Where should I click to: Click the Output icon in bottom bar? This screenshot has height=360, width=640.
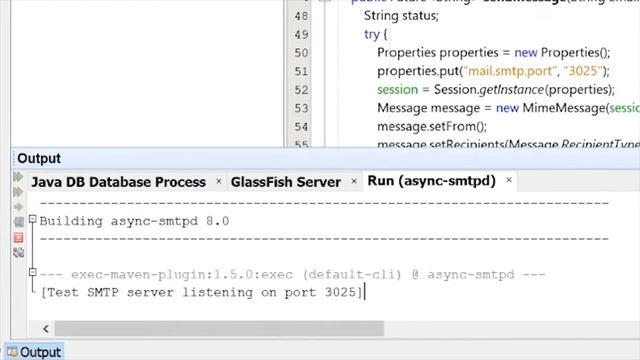[12, 352]
